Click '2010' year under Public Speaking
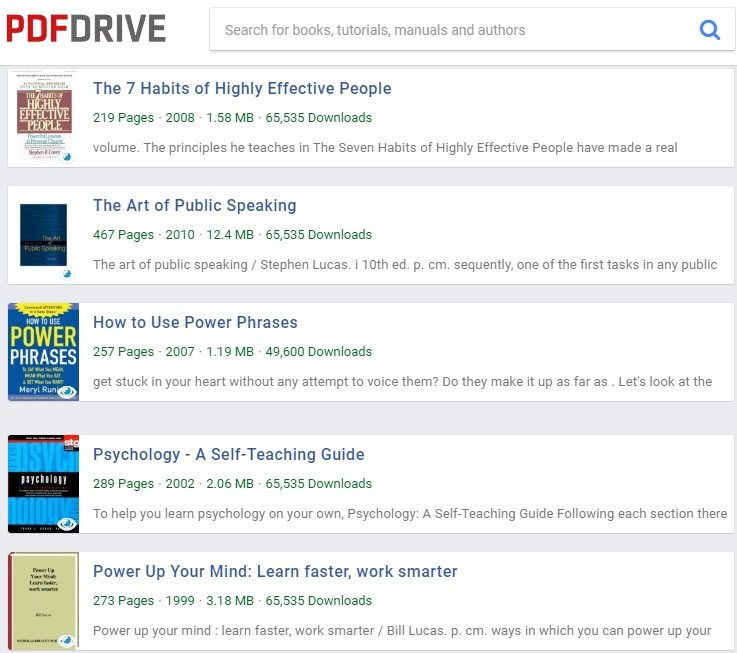This screenshot has height=653, width=737. click(x=180, y=235)
